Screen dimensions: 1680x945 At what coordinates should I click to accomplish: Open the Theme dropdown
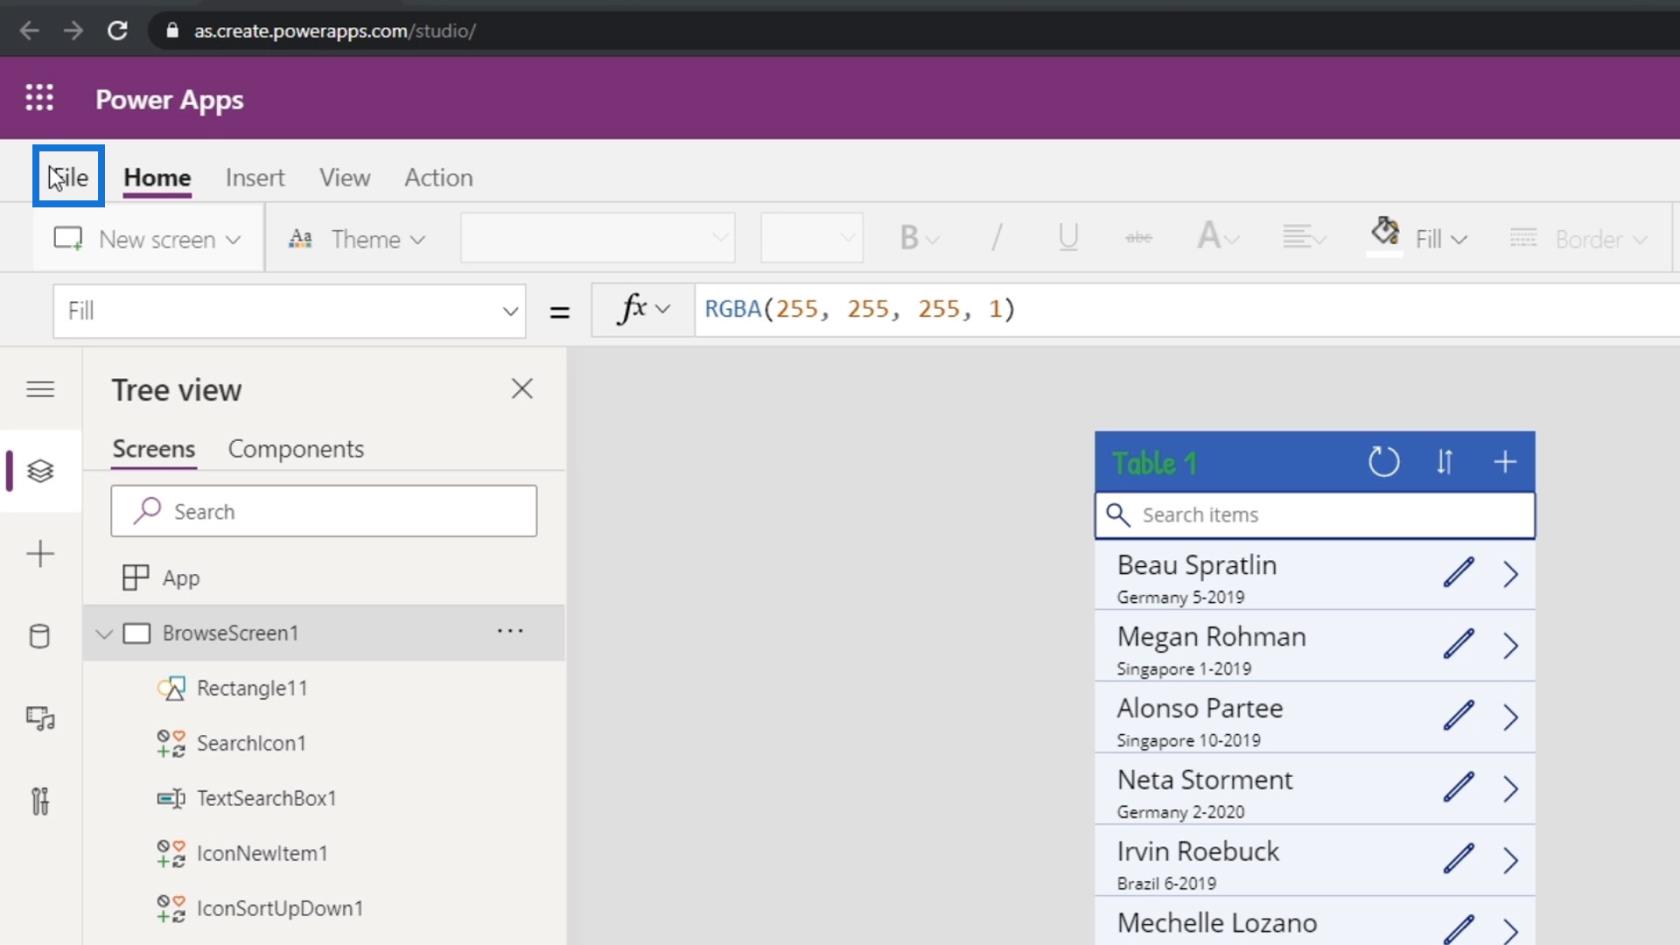point(357,239)
